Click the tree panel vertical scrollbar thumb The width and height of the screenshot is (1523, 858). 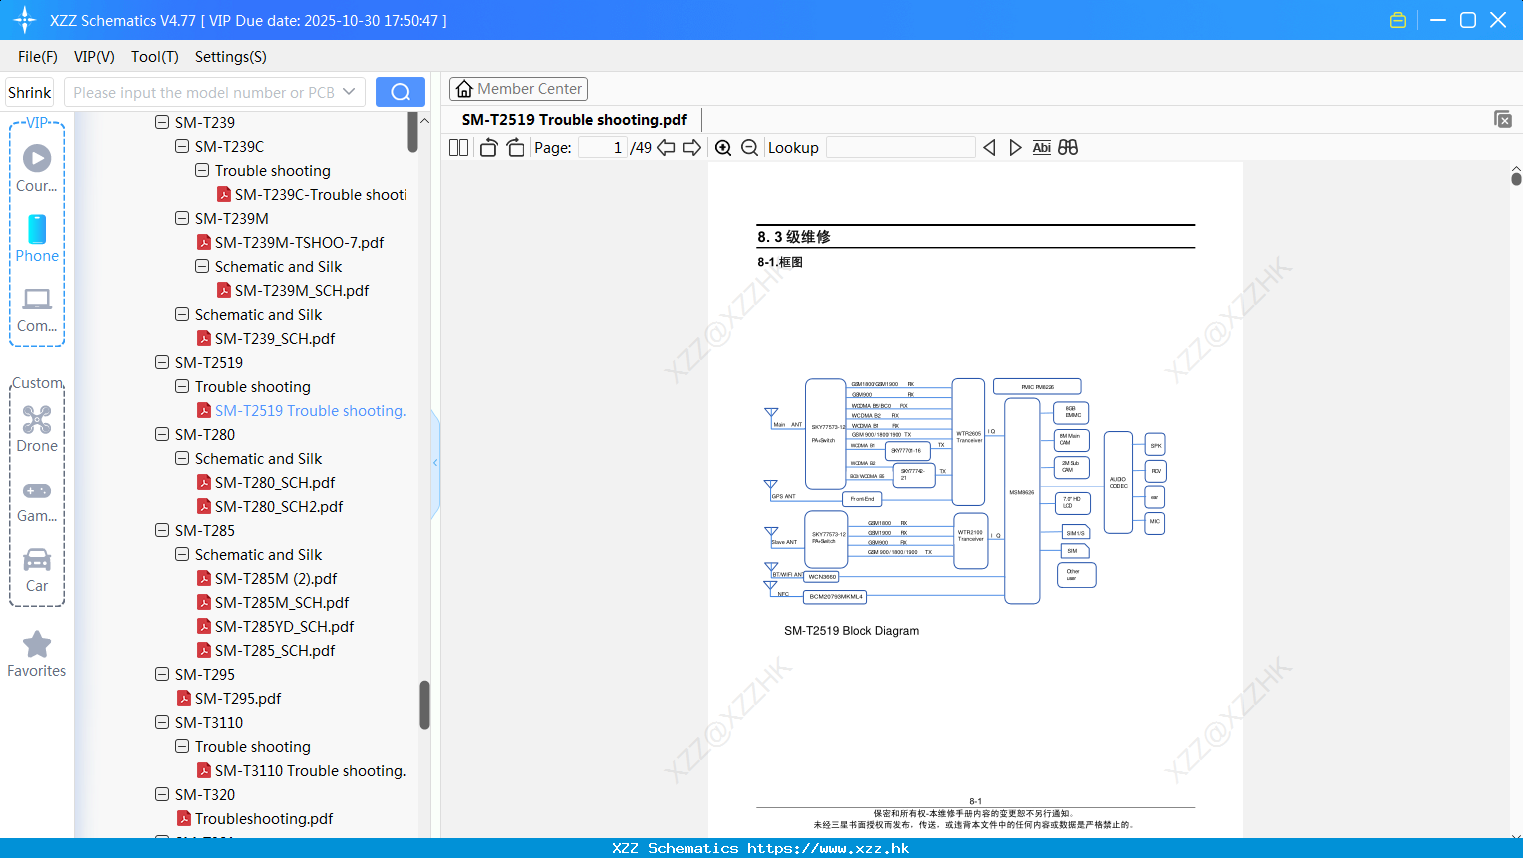point(424,706)
